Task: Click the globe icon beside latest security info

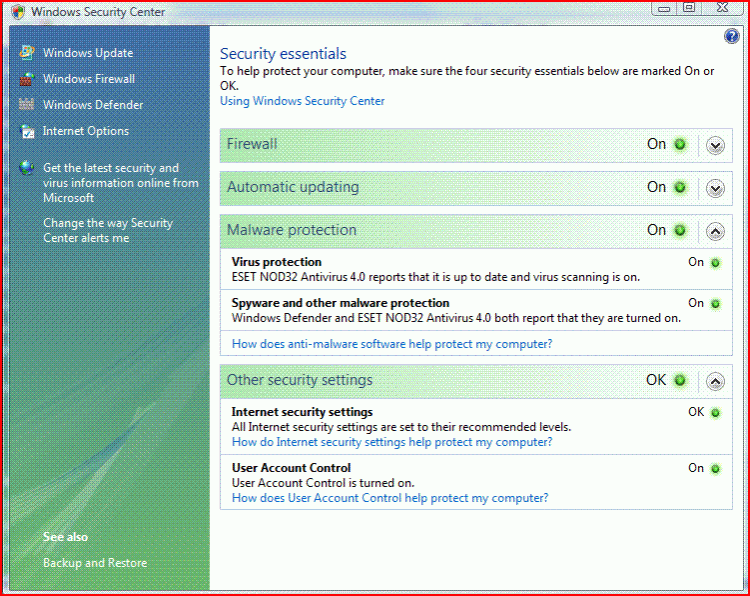Action: coord(27,168)
